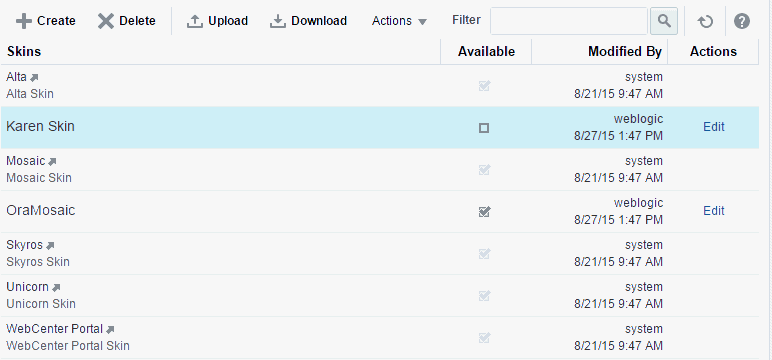Open help with the question mark icon
The image size is (772, 360).
point(742,21)
